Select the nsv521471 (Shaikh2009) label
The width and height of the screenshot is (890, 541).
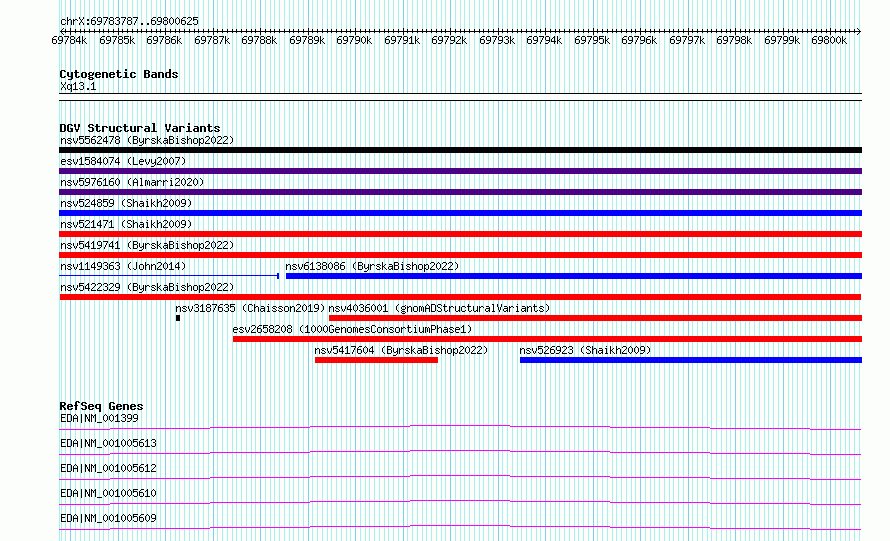(x=126, y=224)
